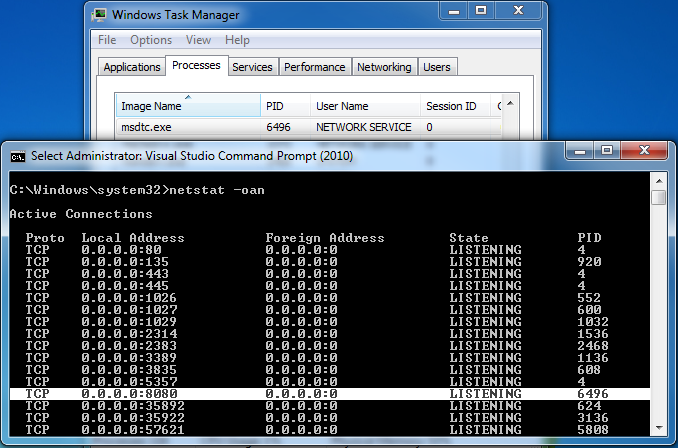Viewport: 678px width, 448px height.
Task: Click the Local Address column heading
Action: pos(133,238)
